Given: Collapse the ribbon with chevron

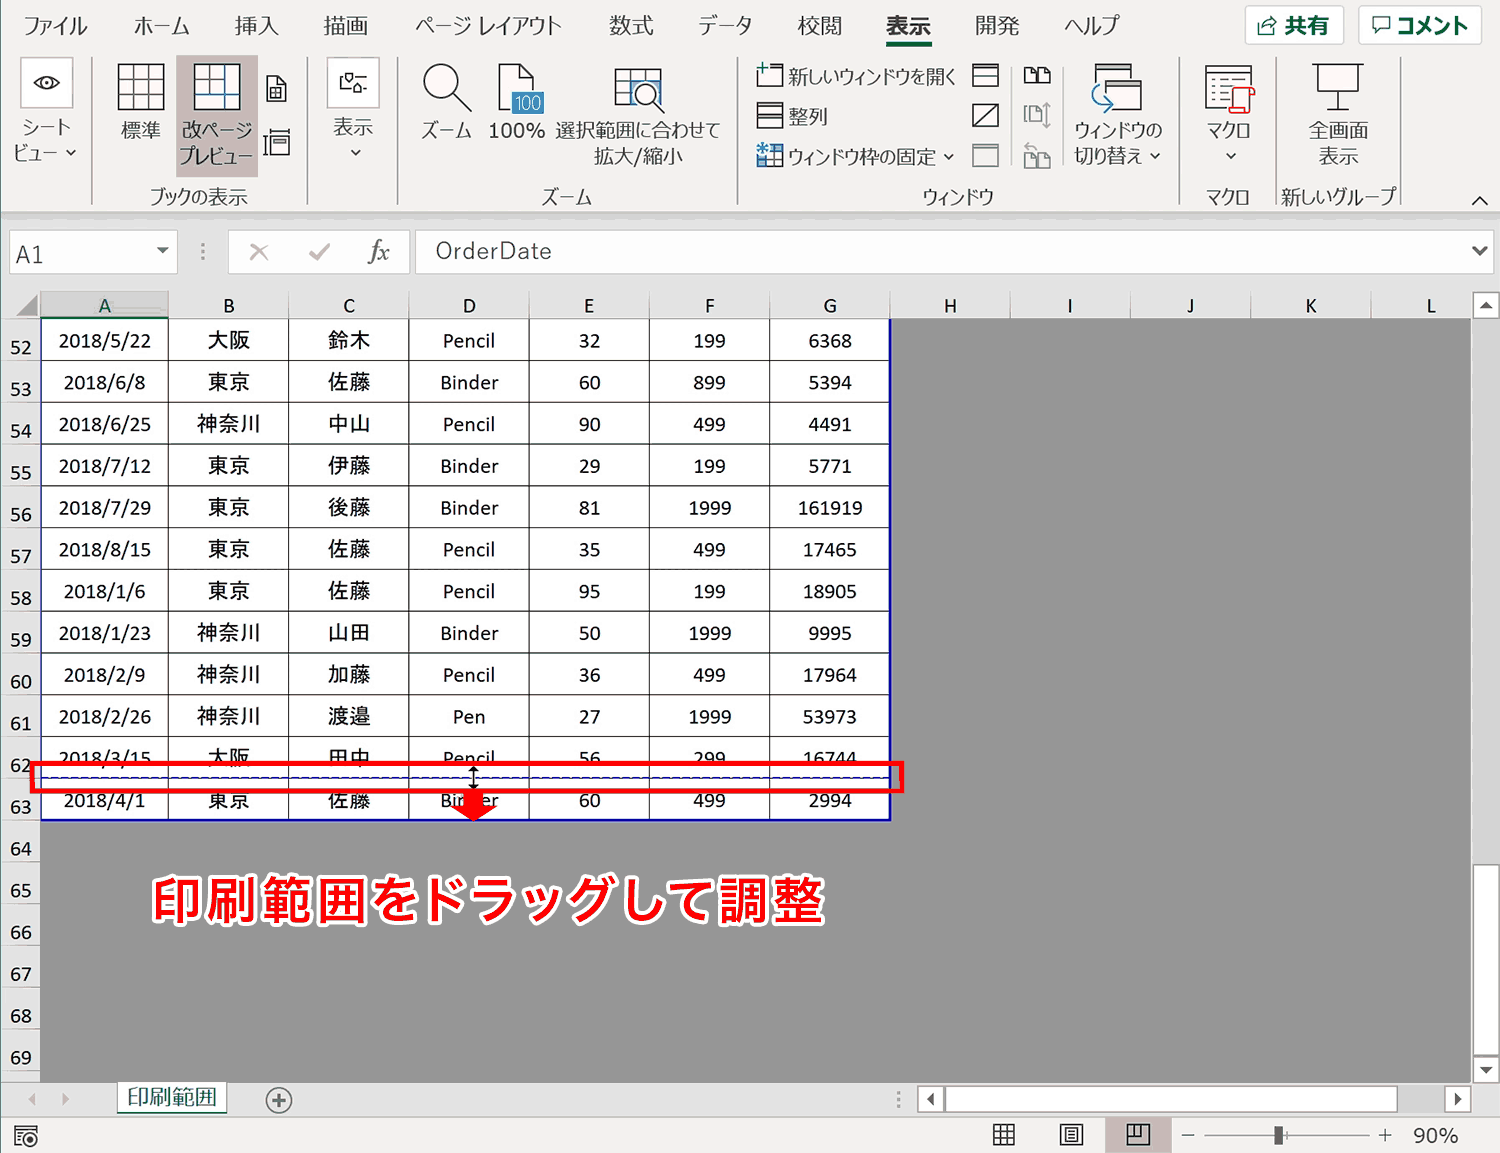Looking at the screenshot, I should (x=1480, y=201).
